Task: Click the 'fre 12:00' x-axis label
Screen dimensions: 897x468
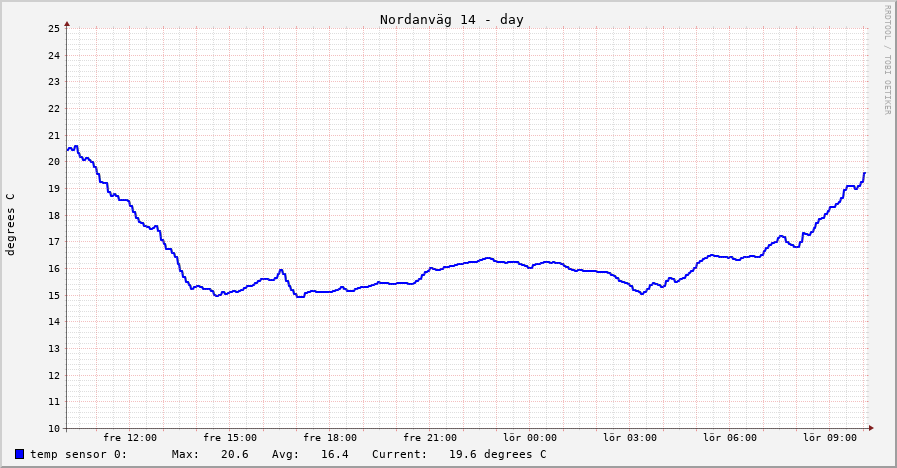Action: (x=130, y=438)
